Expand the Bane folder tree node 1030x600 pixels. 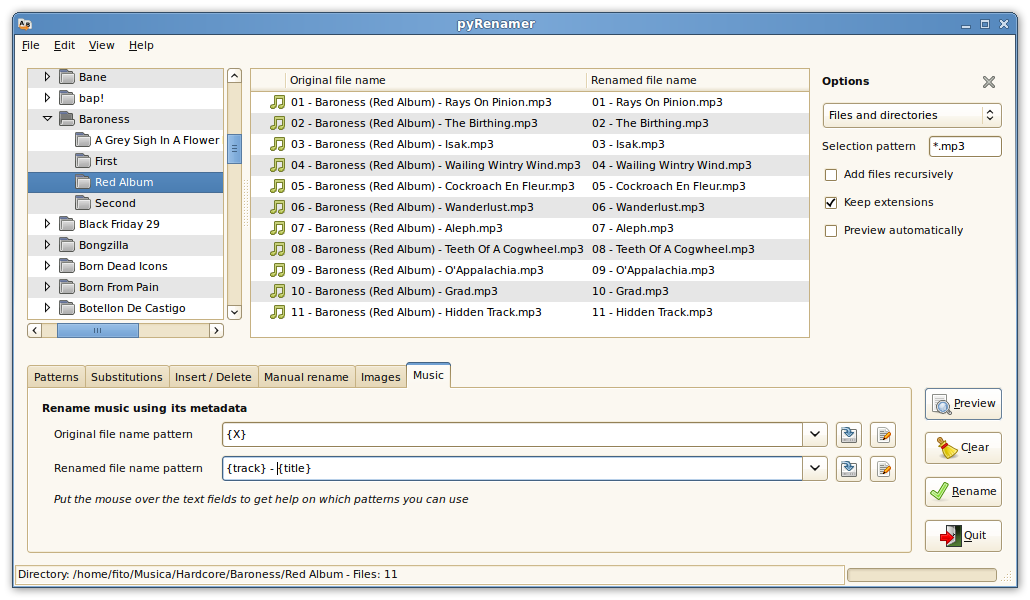coord(47,77)
